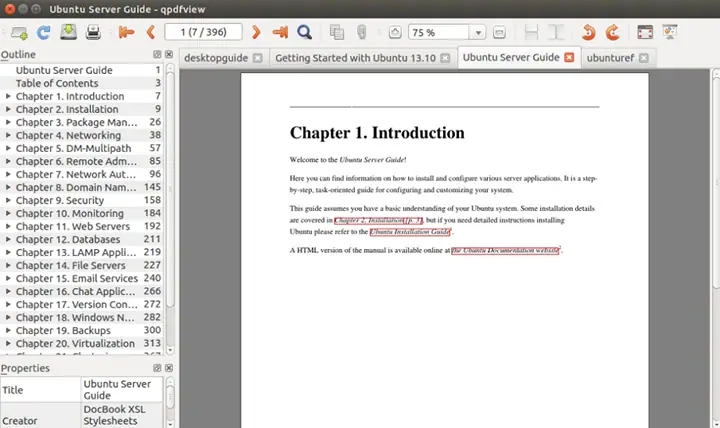The height and width of the screenshot is (428, 720).
Task: Click the Save copy download icon
Action: (x=68, y=32)
